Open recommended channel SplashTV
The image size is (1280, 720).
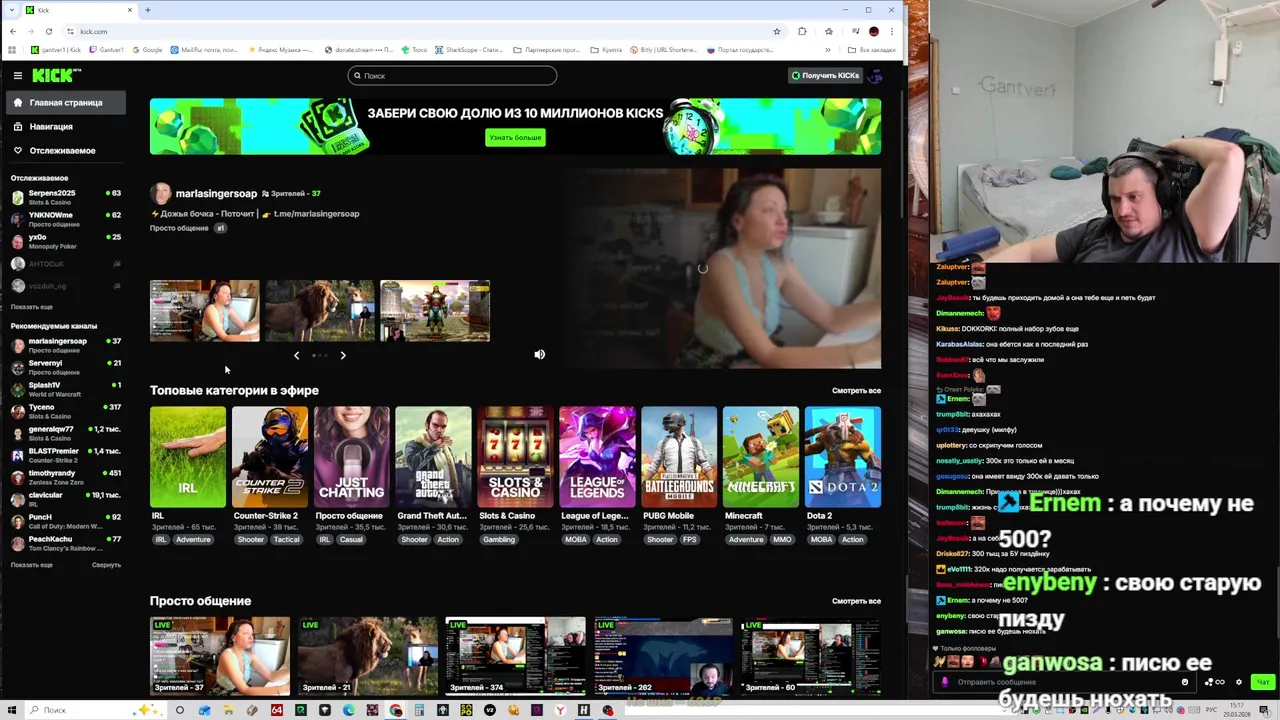(x=65, y=389)
